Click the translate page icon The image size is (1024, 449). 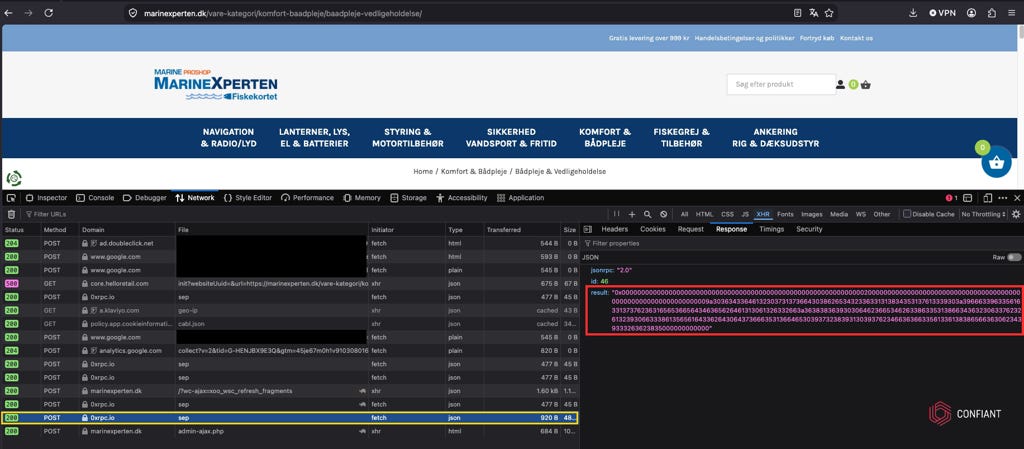point(814,12)
